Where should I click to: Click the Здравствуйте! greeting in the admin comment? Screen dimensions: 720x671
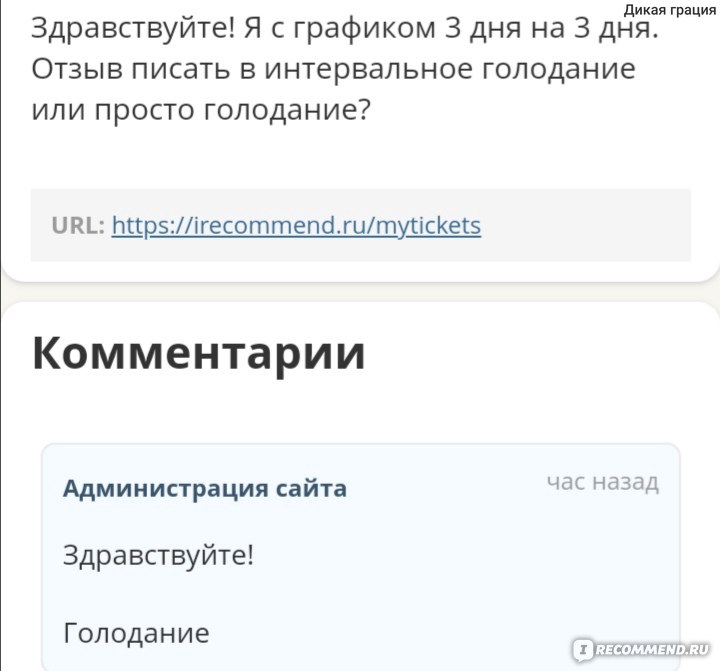158,555
